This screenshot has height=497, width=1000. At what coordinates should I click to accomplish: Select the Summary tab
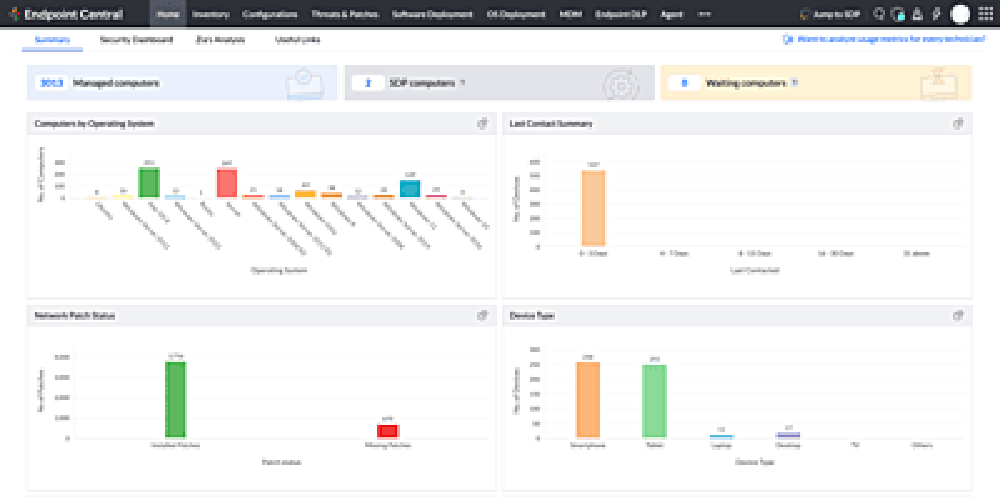point(52,40)
